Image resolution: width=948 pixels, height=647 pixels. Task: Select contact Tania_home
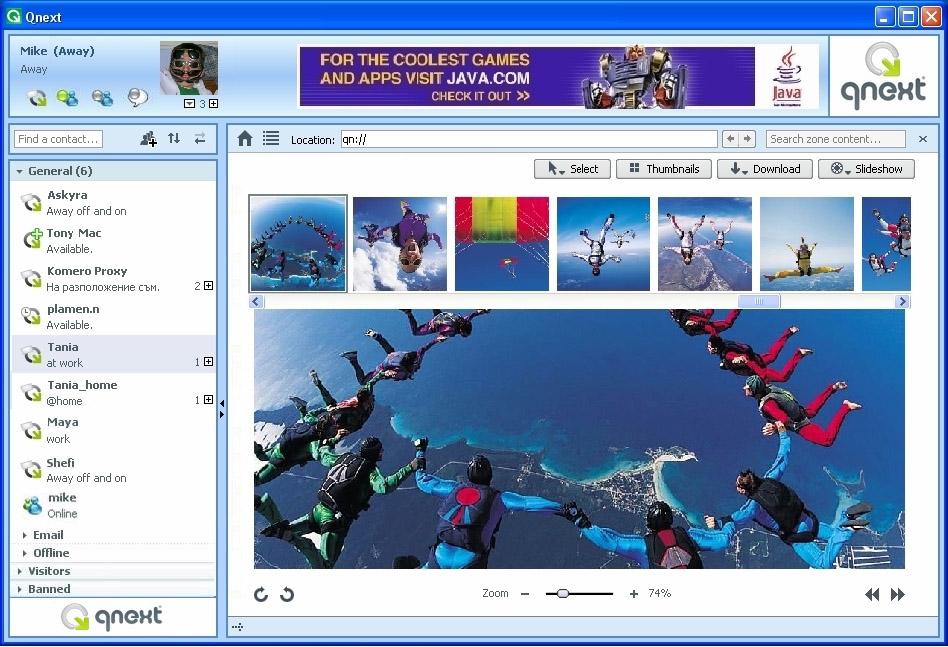(114, 392)
